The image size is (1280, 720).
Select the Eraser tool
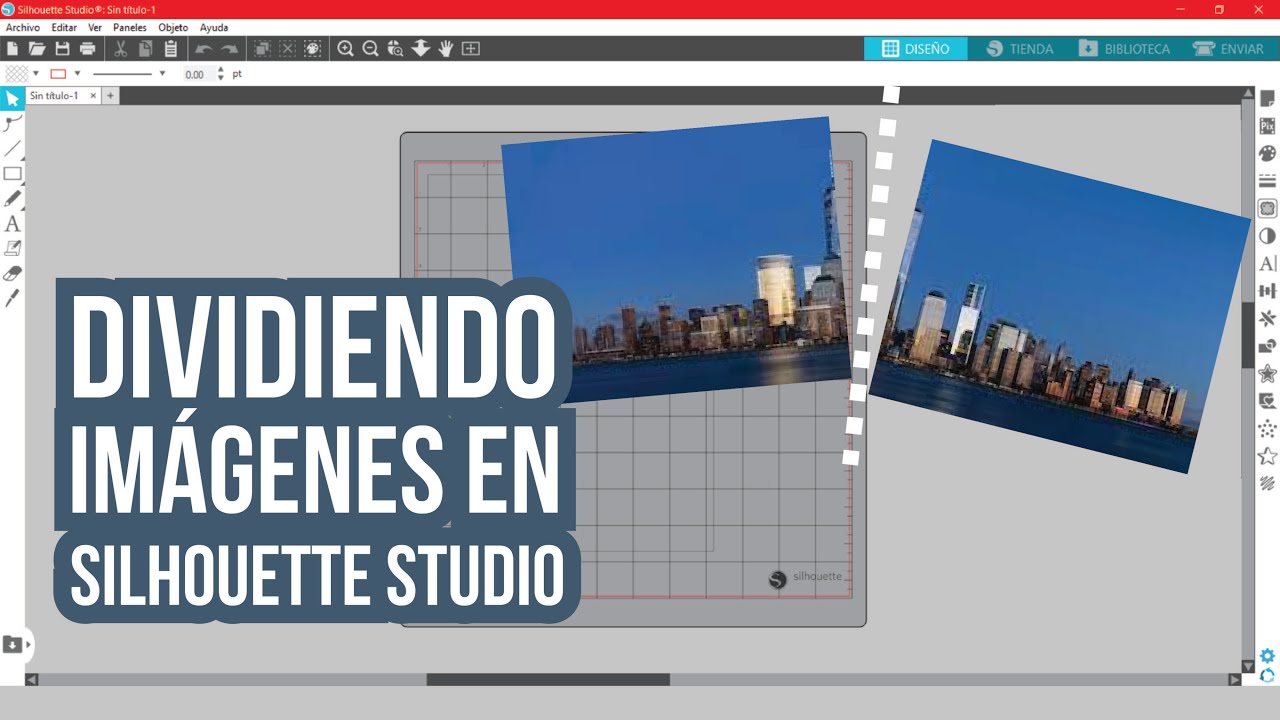[12, 273]
